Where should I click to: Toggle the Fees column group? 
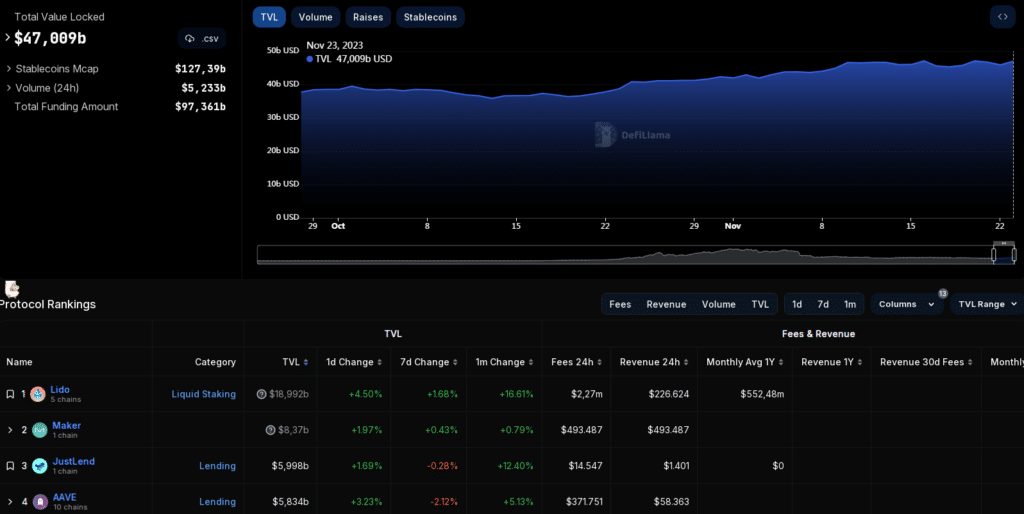coord(620,304)
